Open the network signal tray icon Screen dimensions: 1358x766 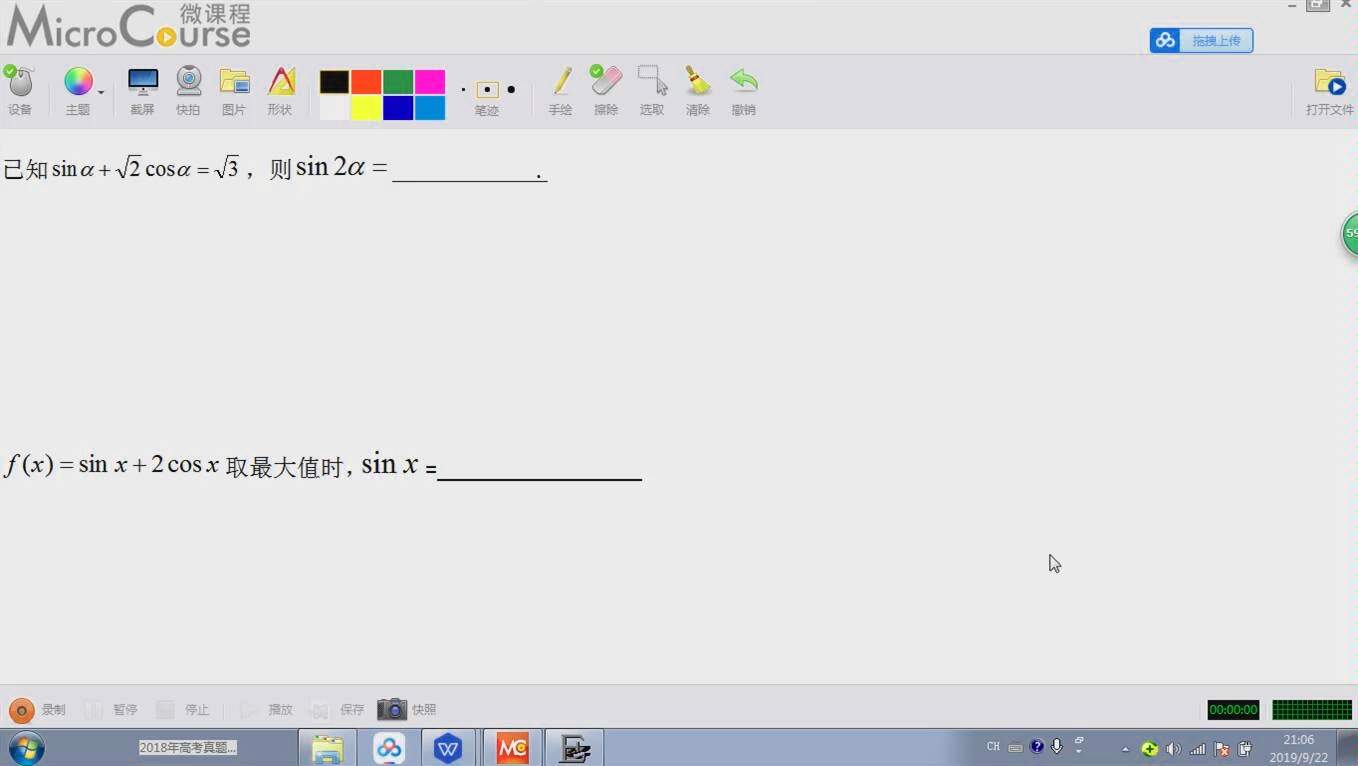1198,749
